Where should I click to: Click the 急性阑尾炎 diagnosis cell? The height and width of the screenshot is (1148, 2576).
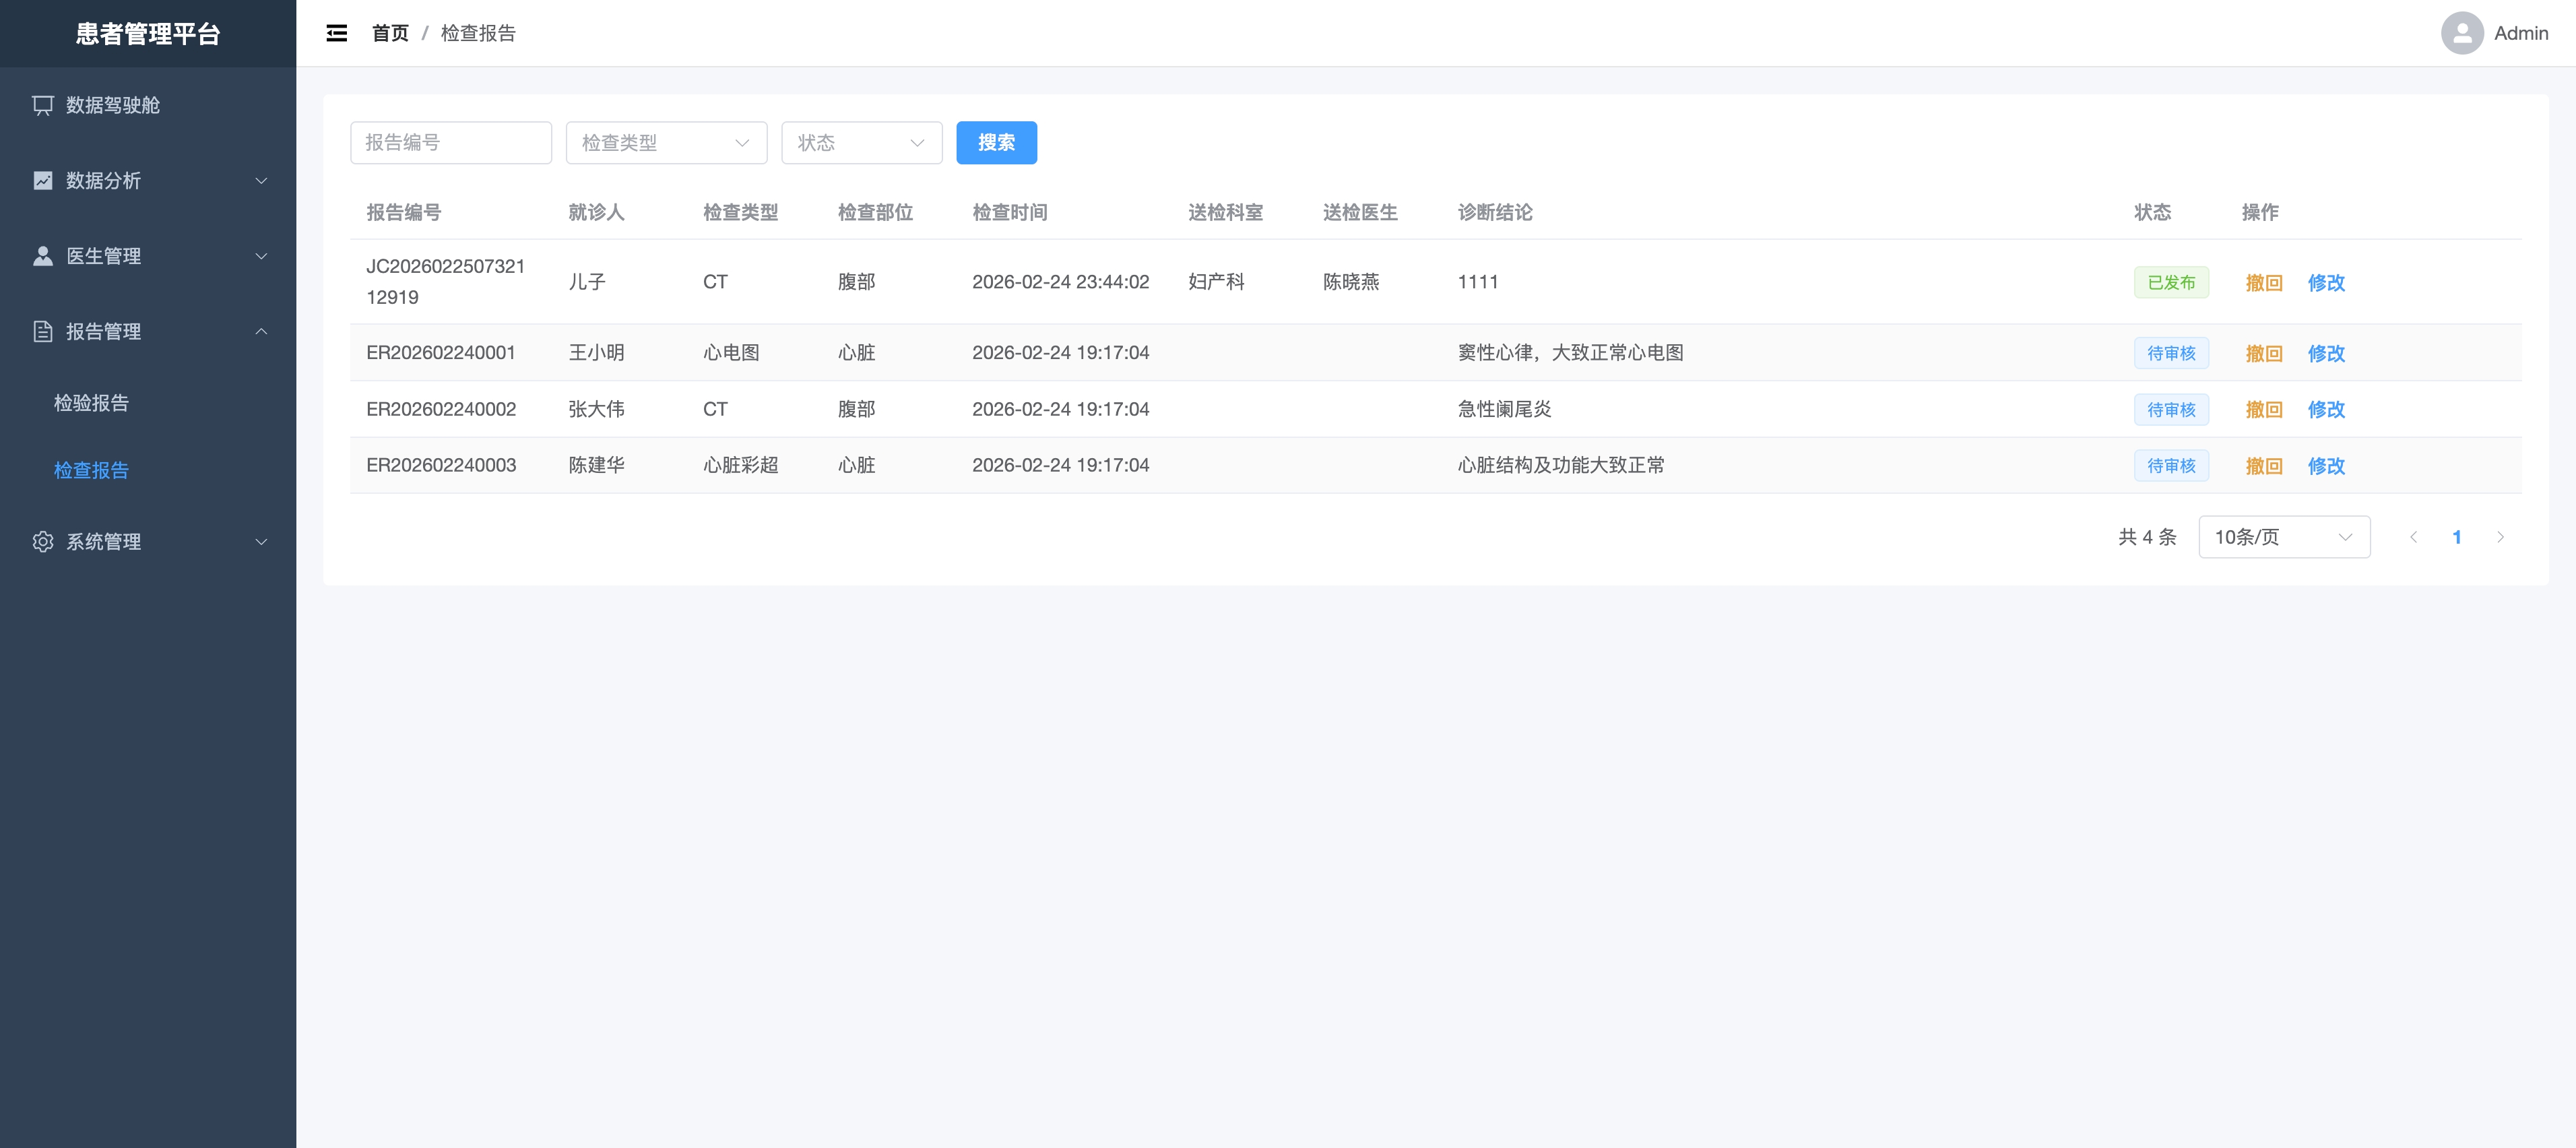click(1504, 409)
